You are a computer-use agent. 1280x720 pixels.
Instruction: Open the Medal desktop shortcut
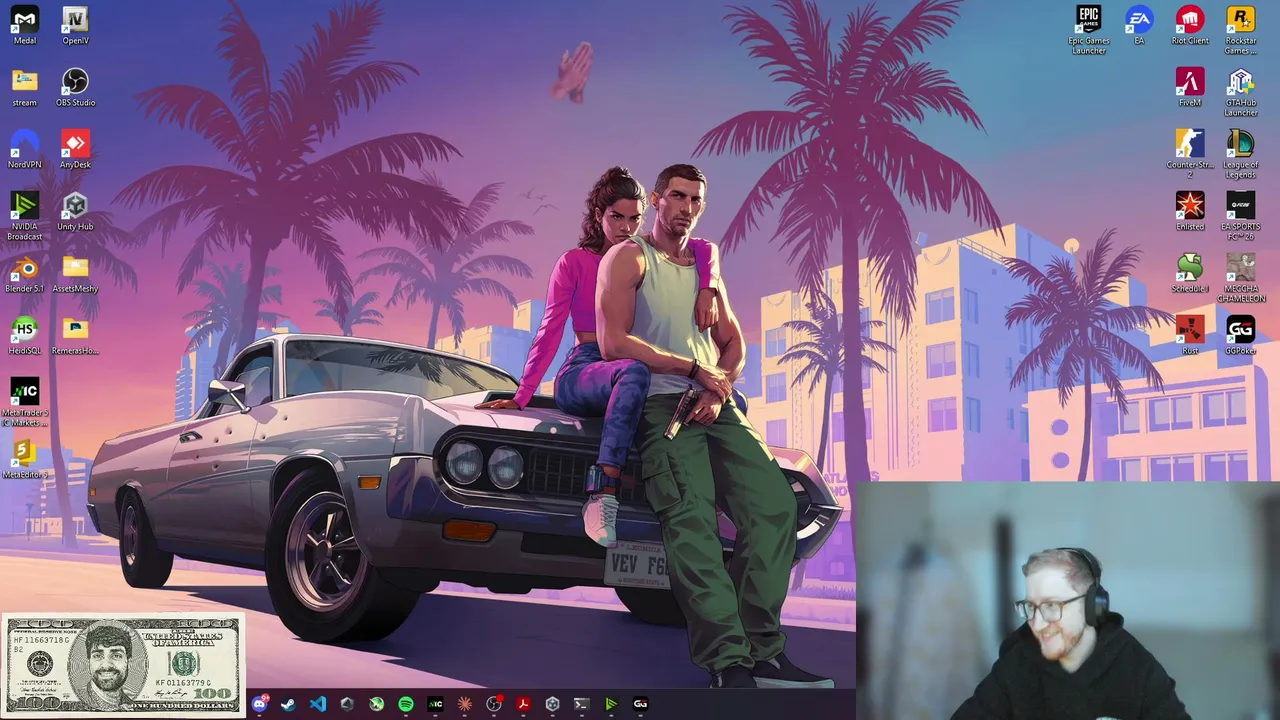[x=25, y=26]
